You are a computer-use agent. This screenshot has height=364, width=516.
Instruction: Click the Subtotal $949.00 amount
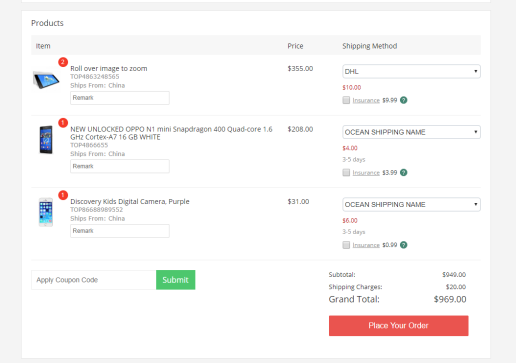click(x=454, y=275)
